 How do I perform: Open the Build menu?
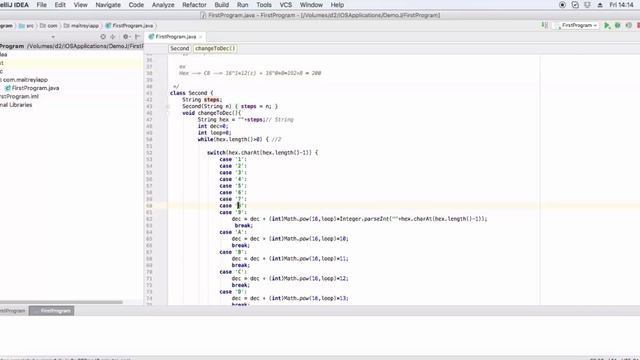click(222, 5)
